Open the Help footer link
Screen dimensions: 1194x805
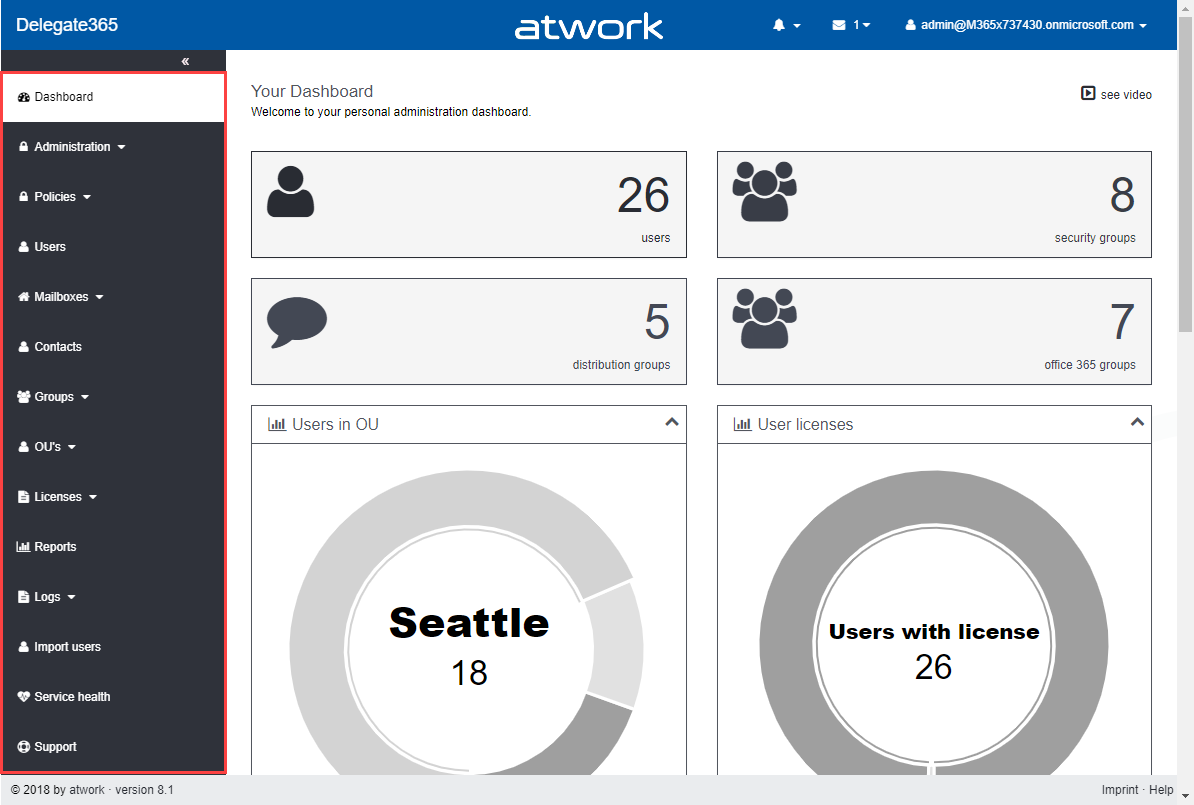click(1160, 790)
